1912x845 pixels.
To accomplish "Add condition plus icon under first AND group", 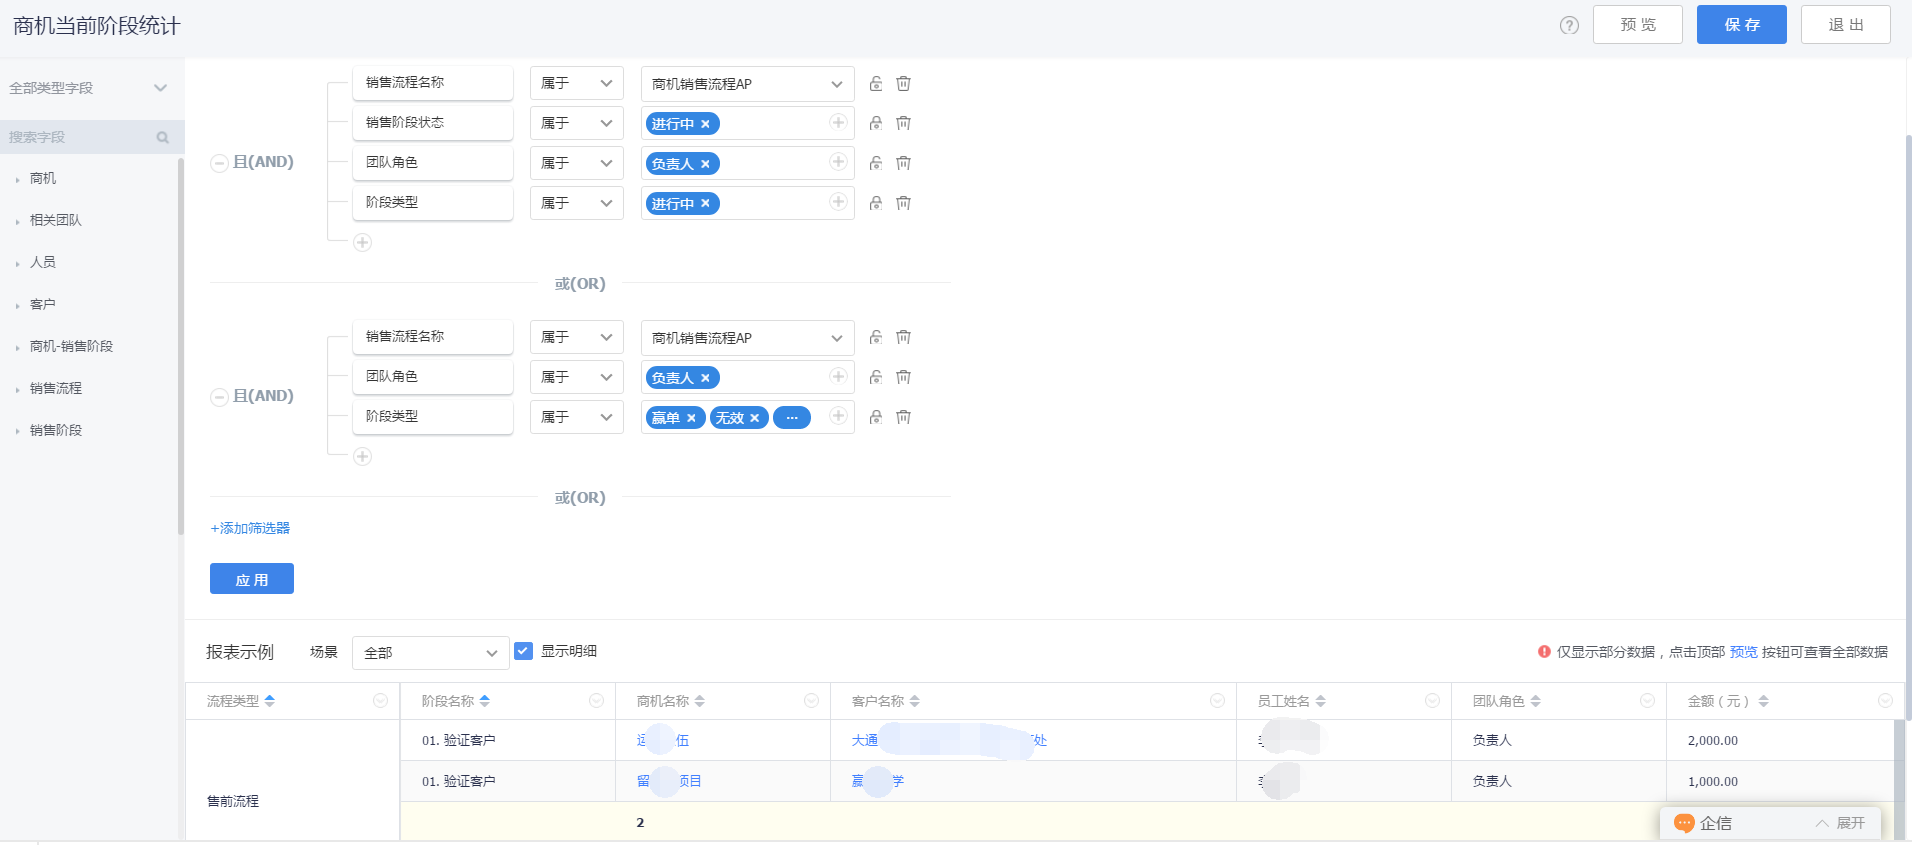I will pyautogui.click(x=362, y=242).
